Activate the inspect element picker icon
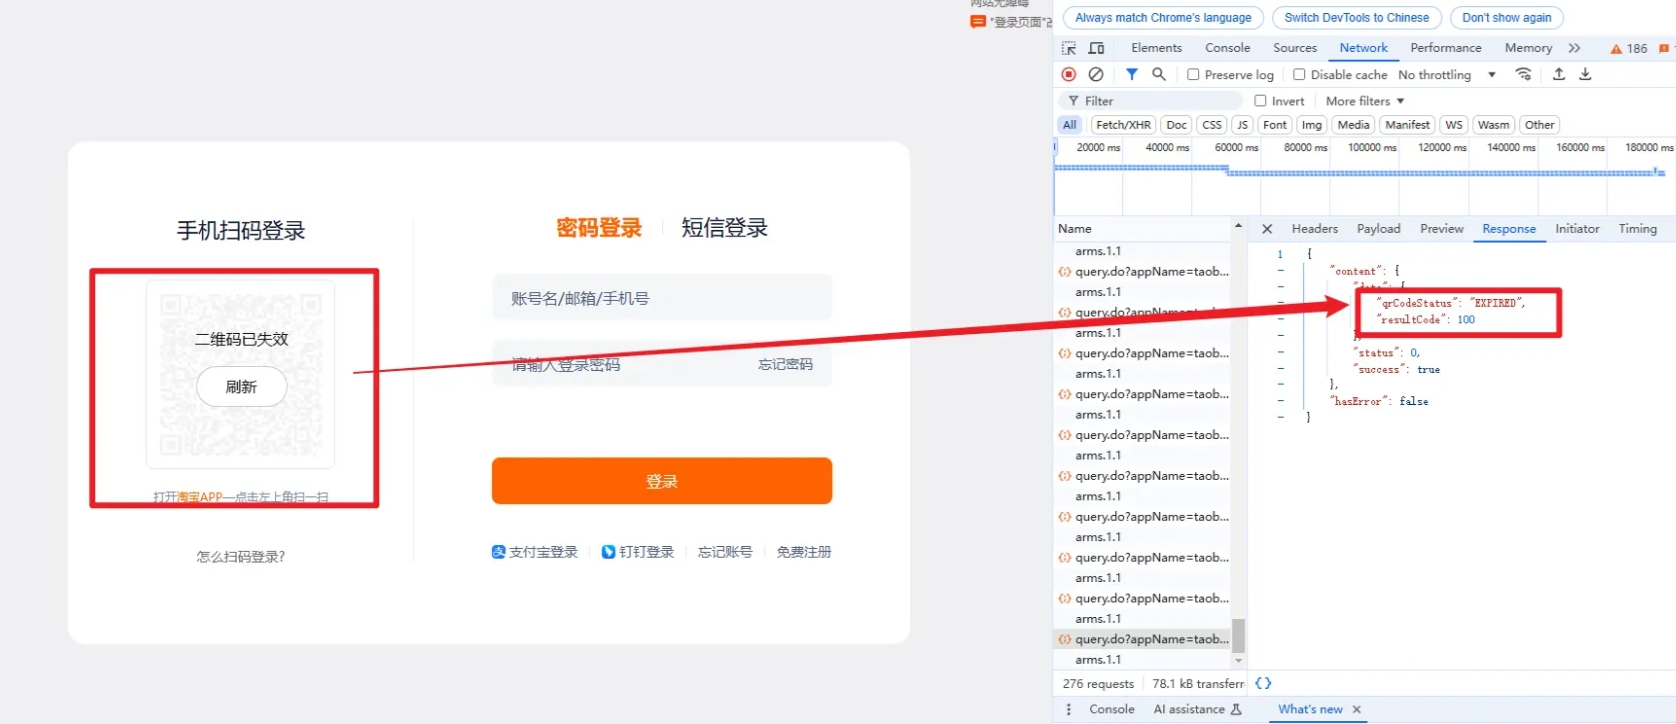 (x=1069, y=48)
